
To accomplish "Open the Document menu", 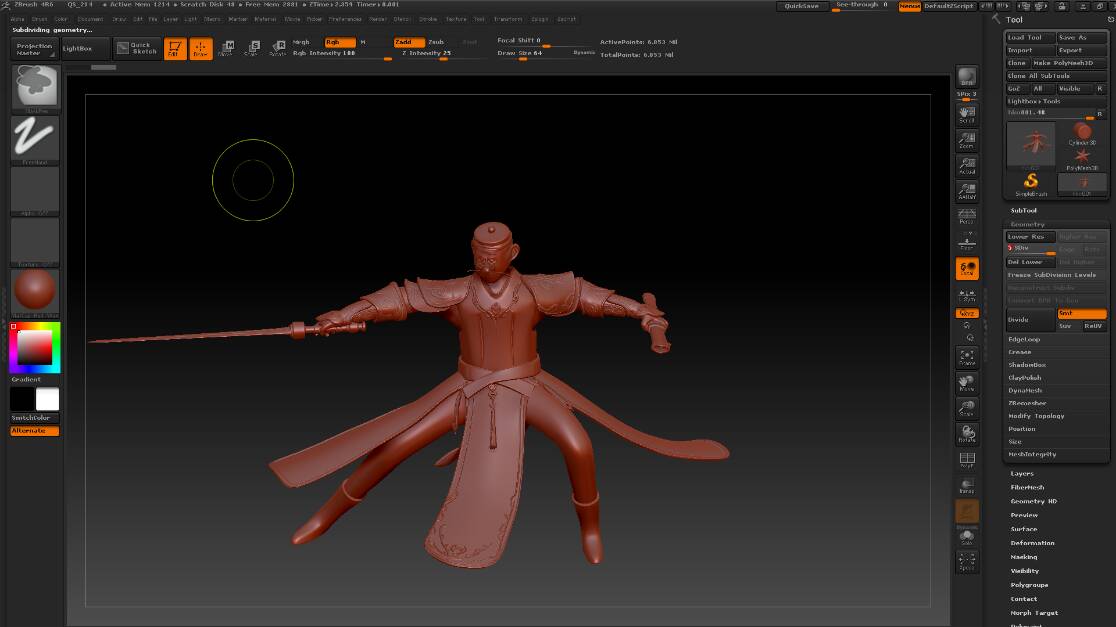I will pyautogui.click(x=90, y=19).
